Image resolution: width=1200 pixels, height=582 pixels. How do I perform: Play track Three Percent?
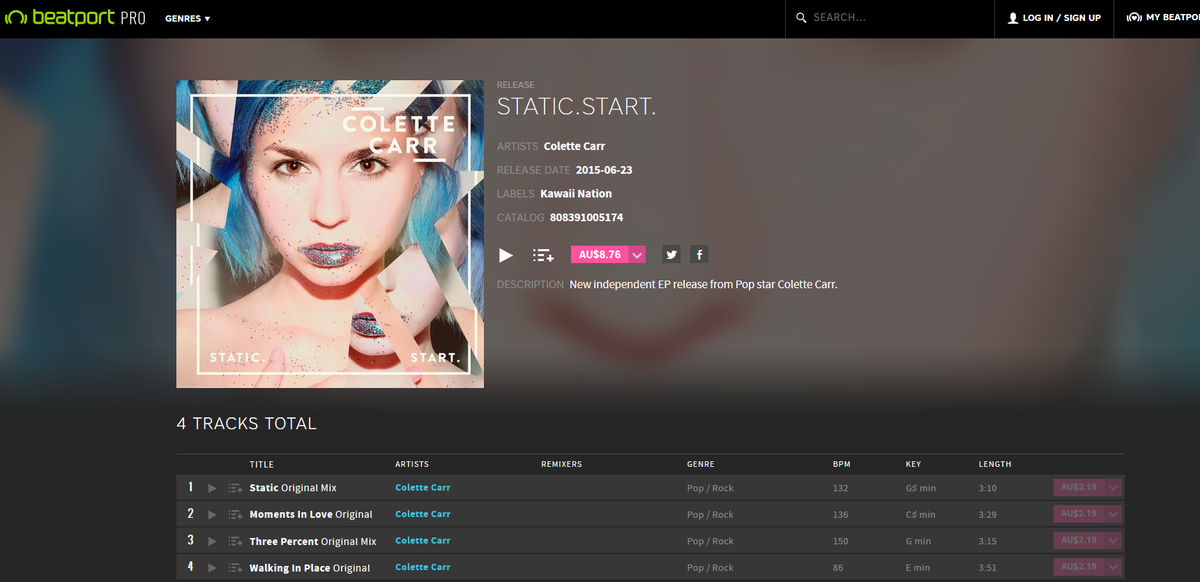pyautogui.click(x=212, y=541)
